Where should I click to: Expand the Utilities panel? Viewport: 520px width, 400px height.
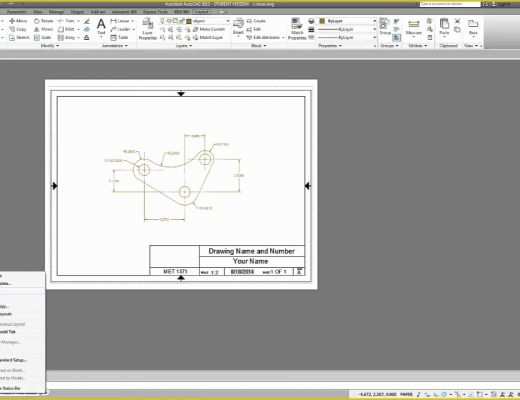[418, 46]
